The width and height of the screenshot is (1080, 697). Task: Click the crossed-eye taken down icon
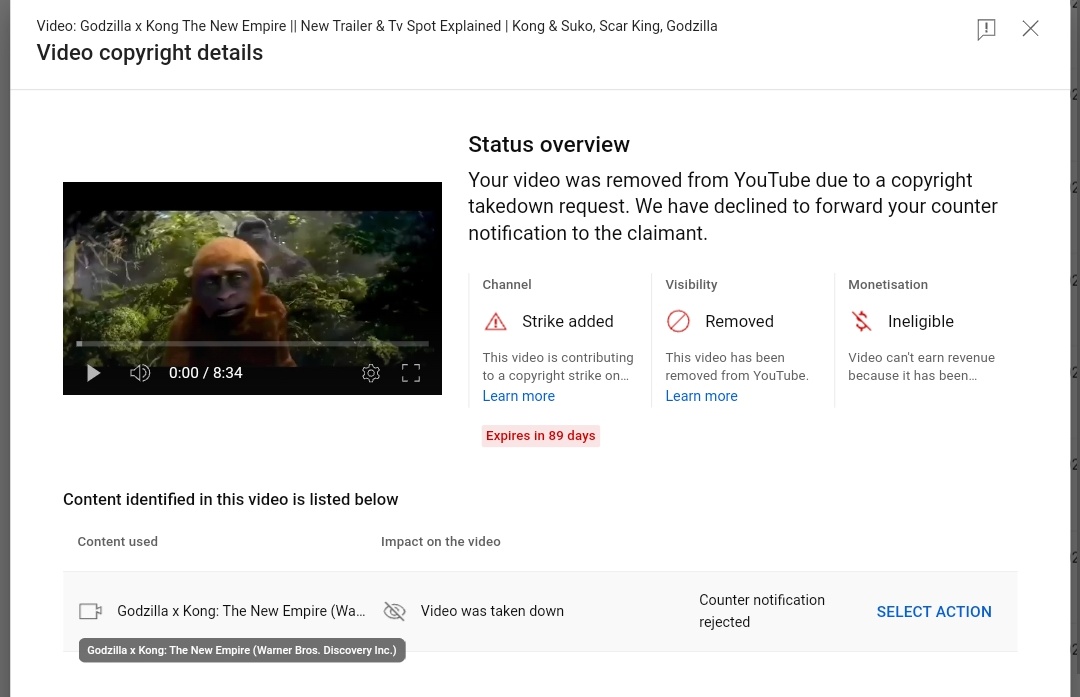tap(394, 611)
